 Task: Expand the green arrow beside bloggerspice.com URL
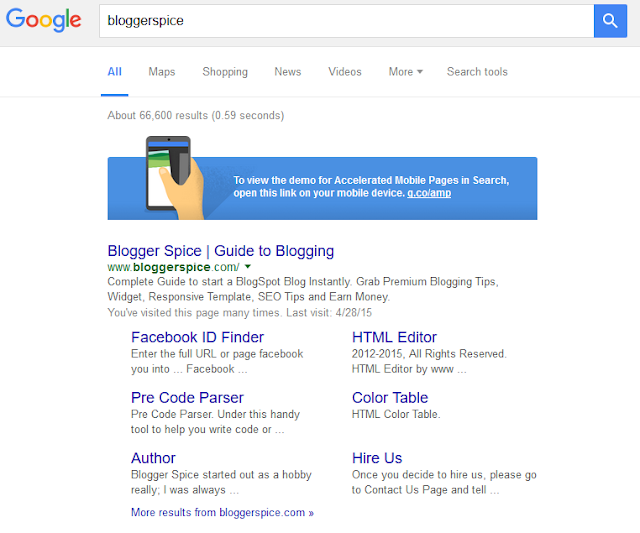pos(247,267)
